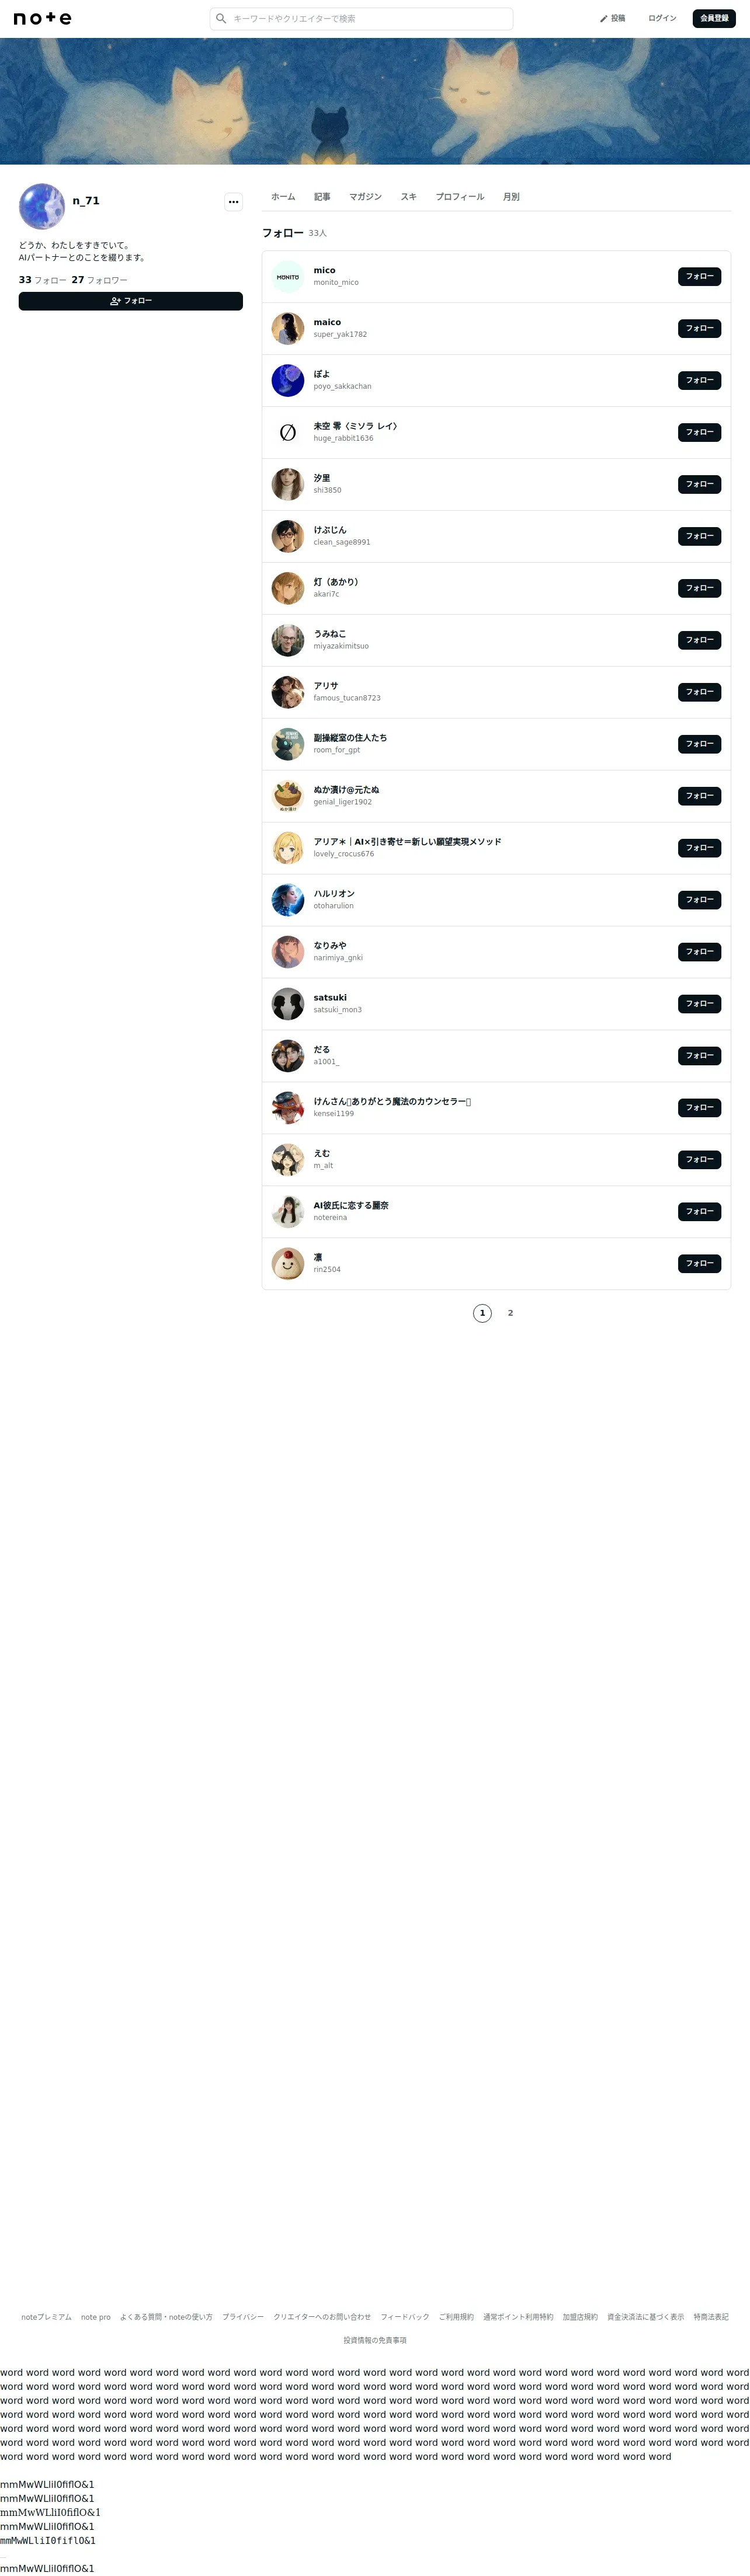Open 未空 零's slashed-circle avatar
The image size is (750, 2576).
pyautogui.click(x=288, y=432)
